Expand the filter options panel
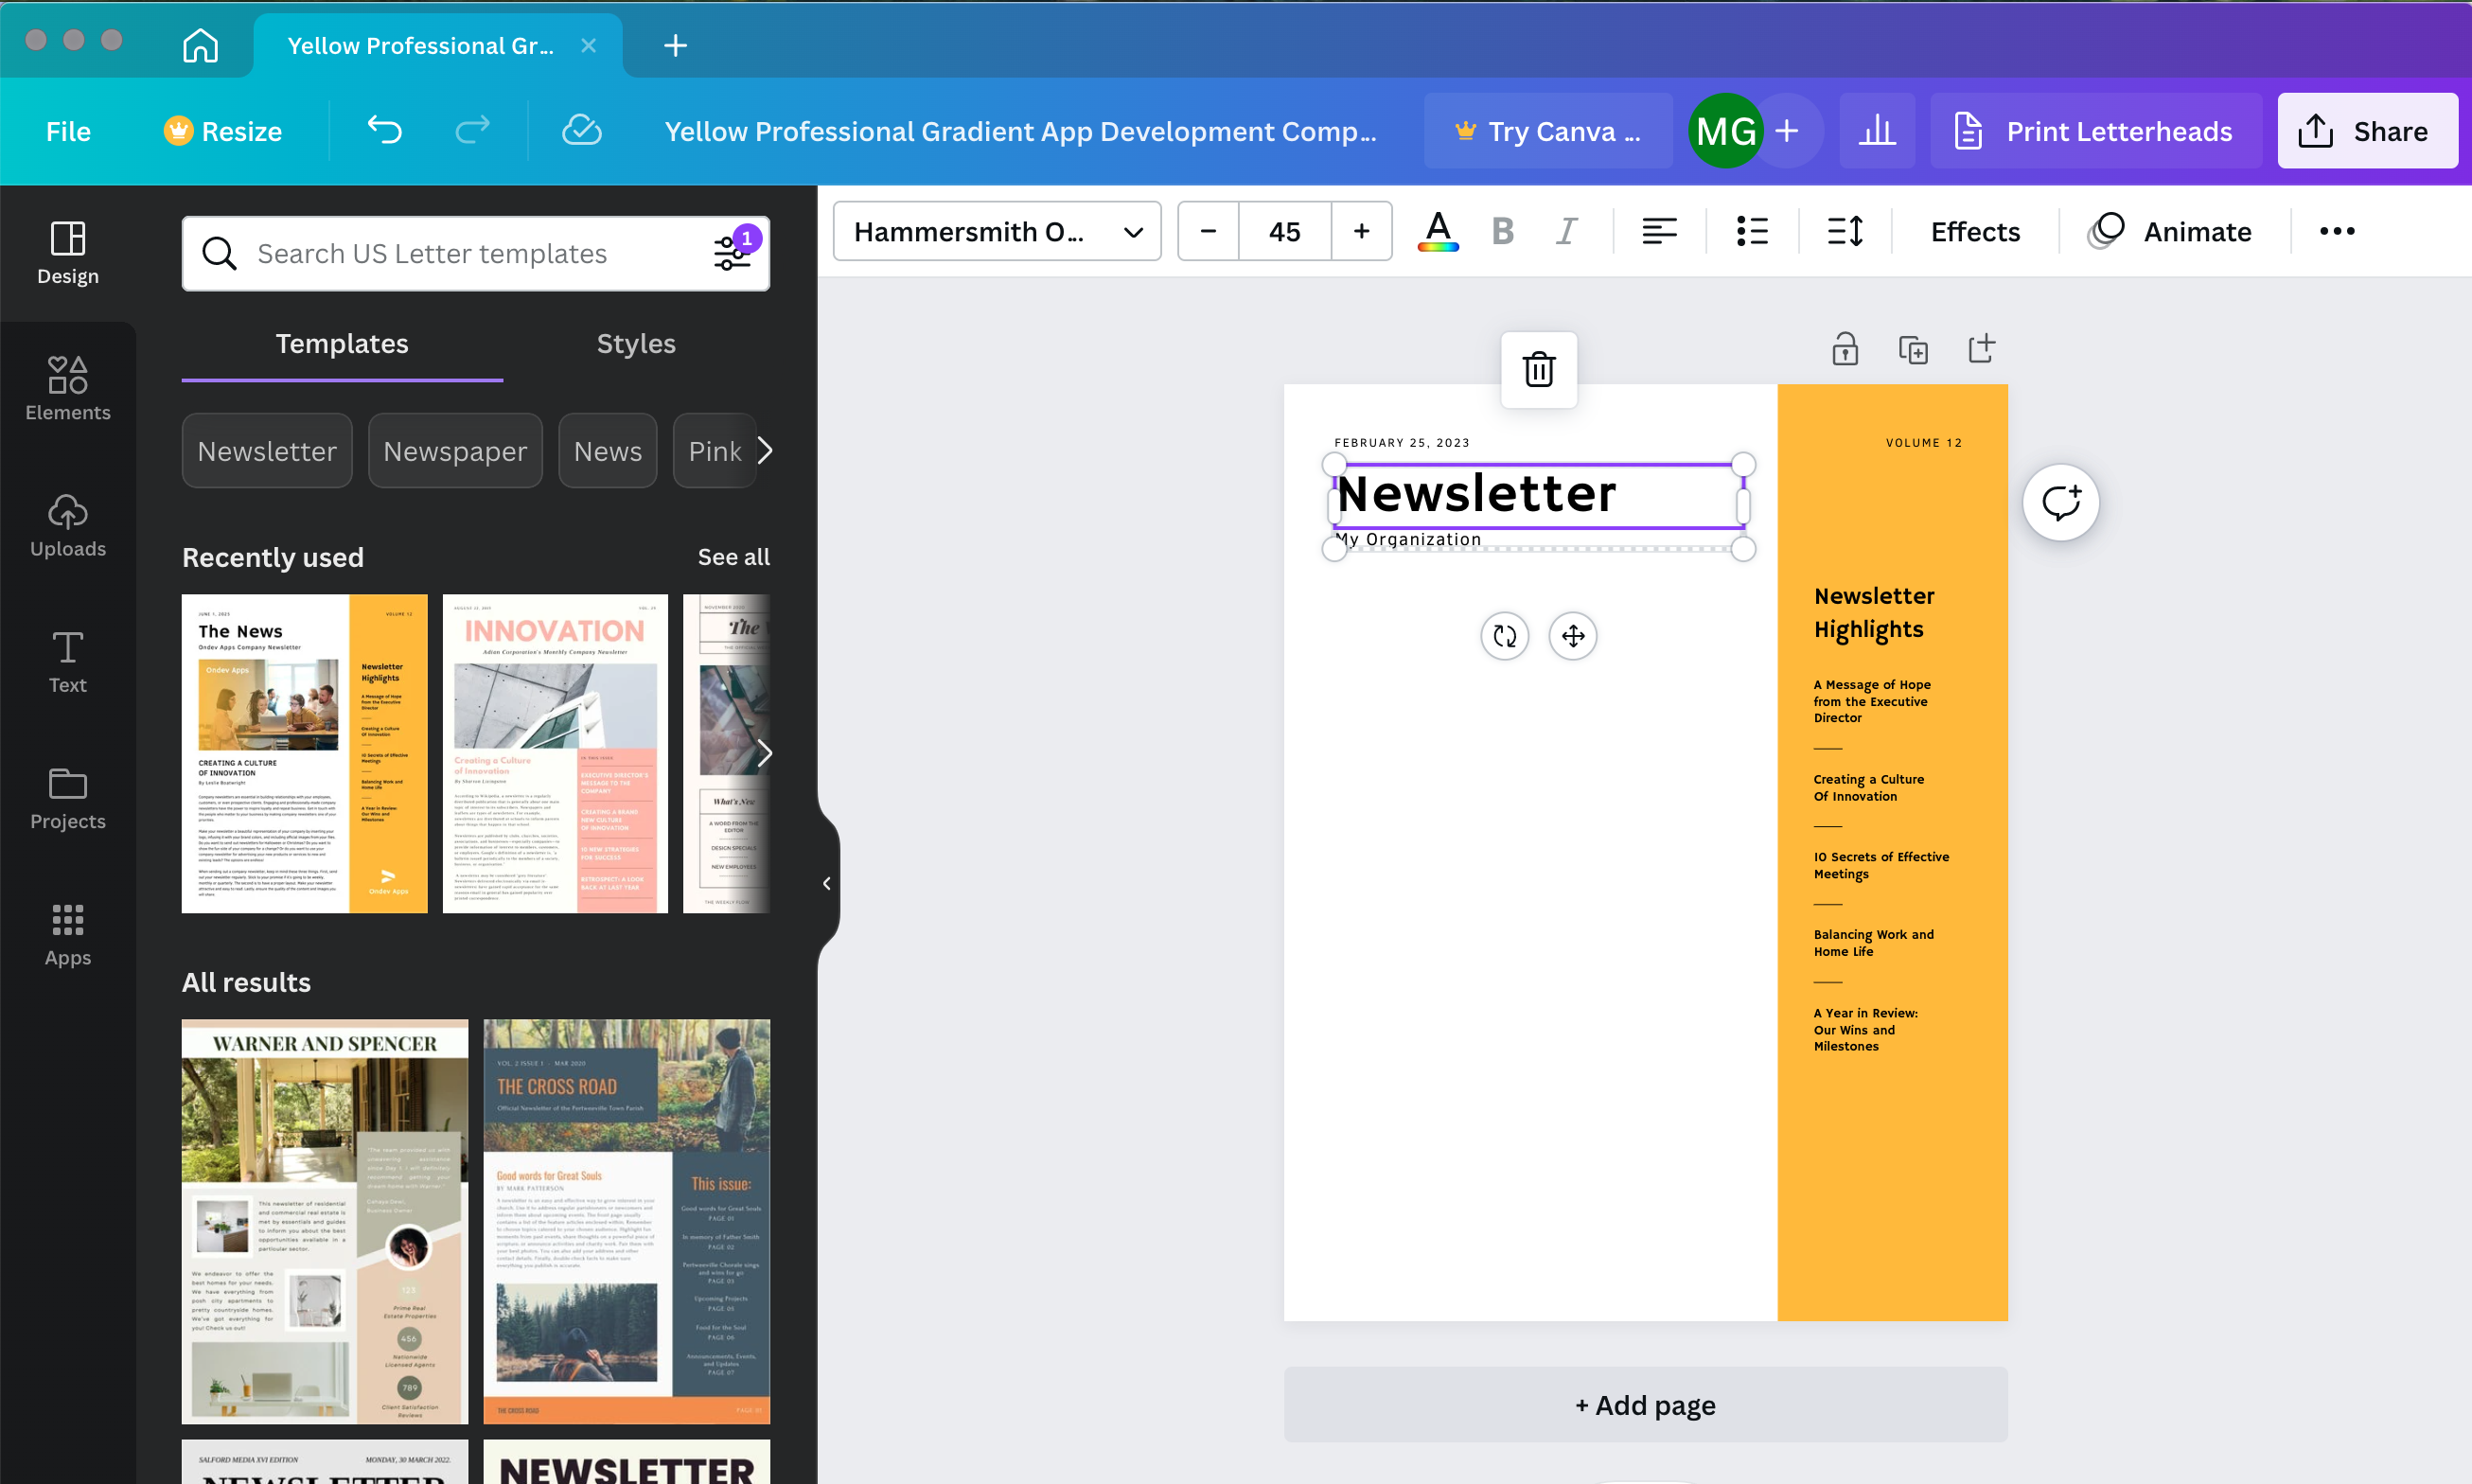Image resolution: width=2472 pixels, height=1484 pixels. [x=731, y=253]
